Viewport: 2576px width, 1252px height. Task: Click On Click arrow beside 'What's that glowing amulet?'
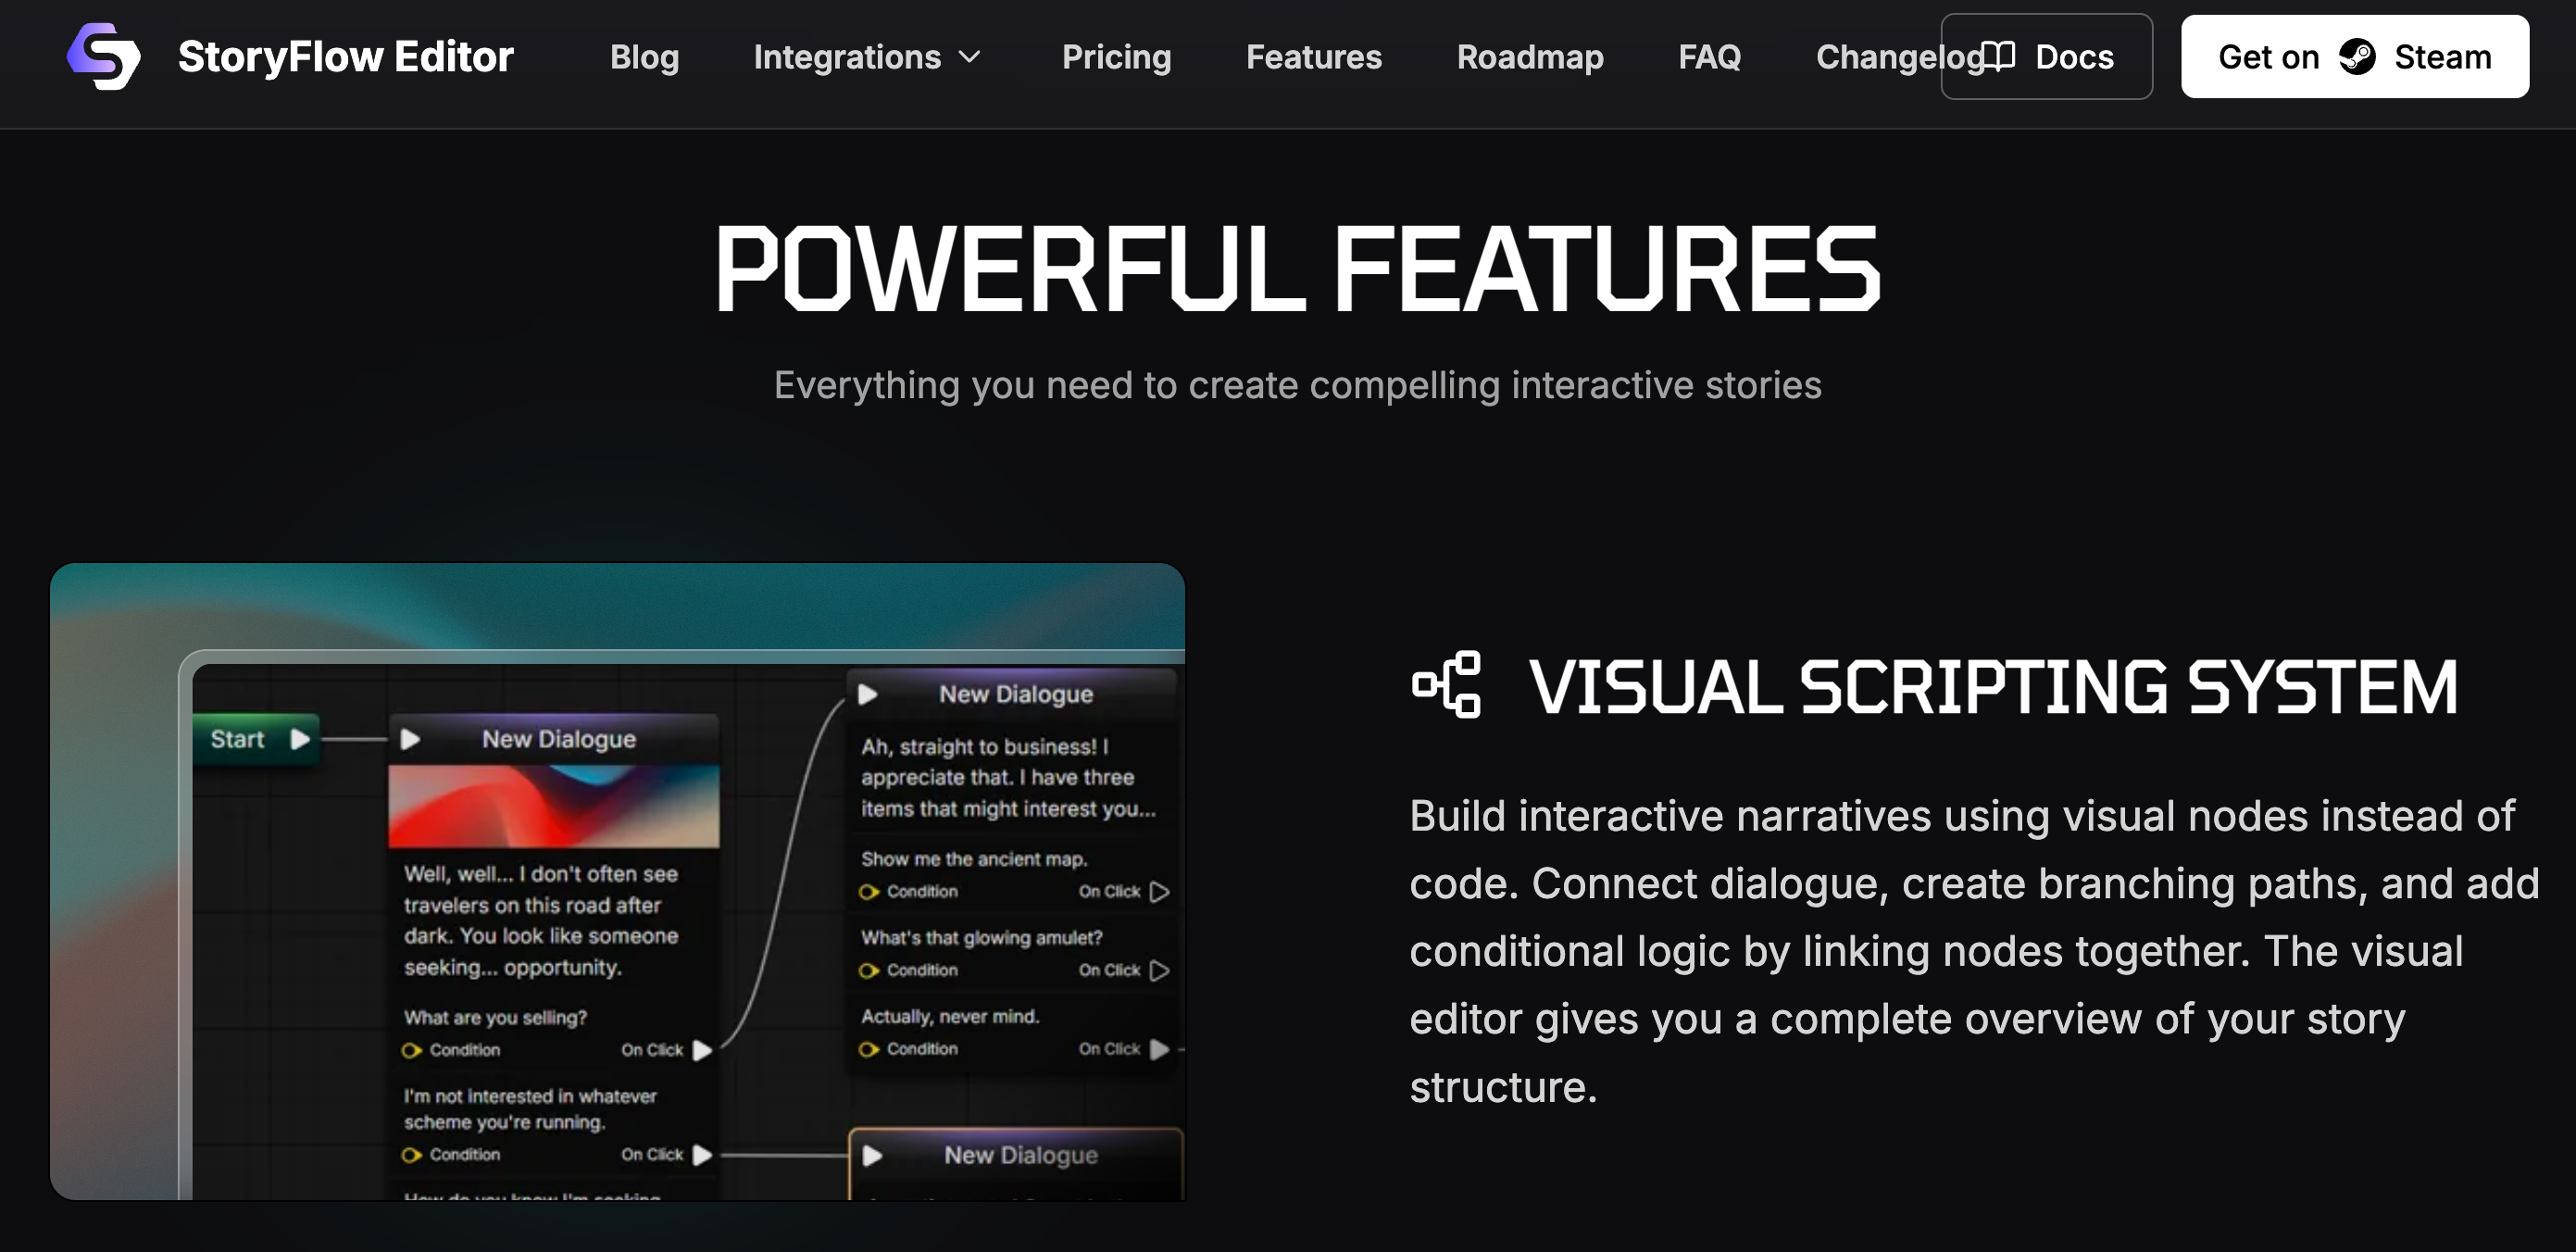(x=1159, y=970)
